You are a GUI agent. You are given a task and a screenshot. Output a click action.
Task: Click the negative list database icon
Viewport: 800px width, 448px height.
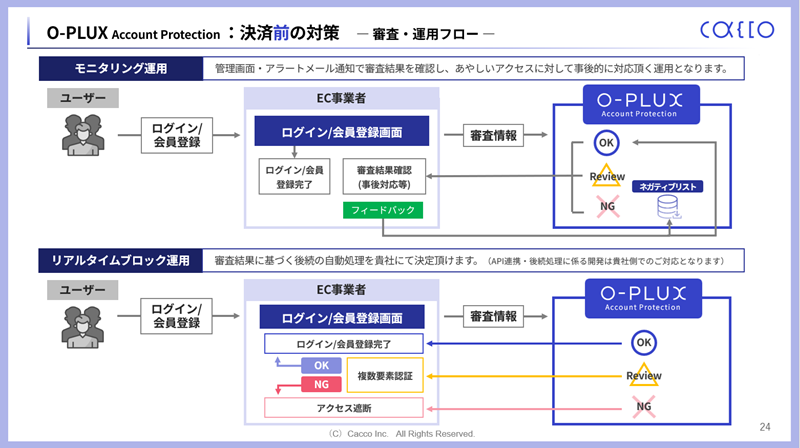pyautogui.click(x=667, y=207)
